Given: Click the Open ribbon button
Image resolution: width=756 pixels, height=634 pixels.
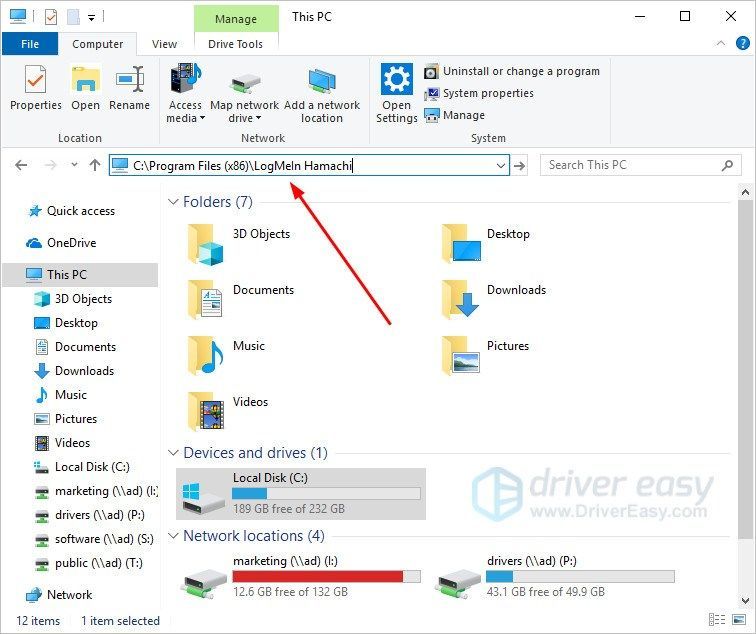Looking at the screenshot, I should click(x=85, y=88).
